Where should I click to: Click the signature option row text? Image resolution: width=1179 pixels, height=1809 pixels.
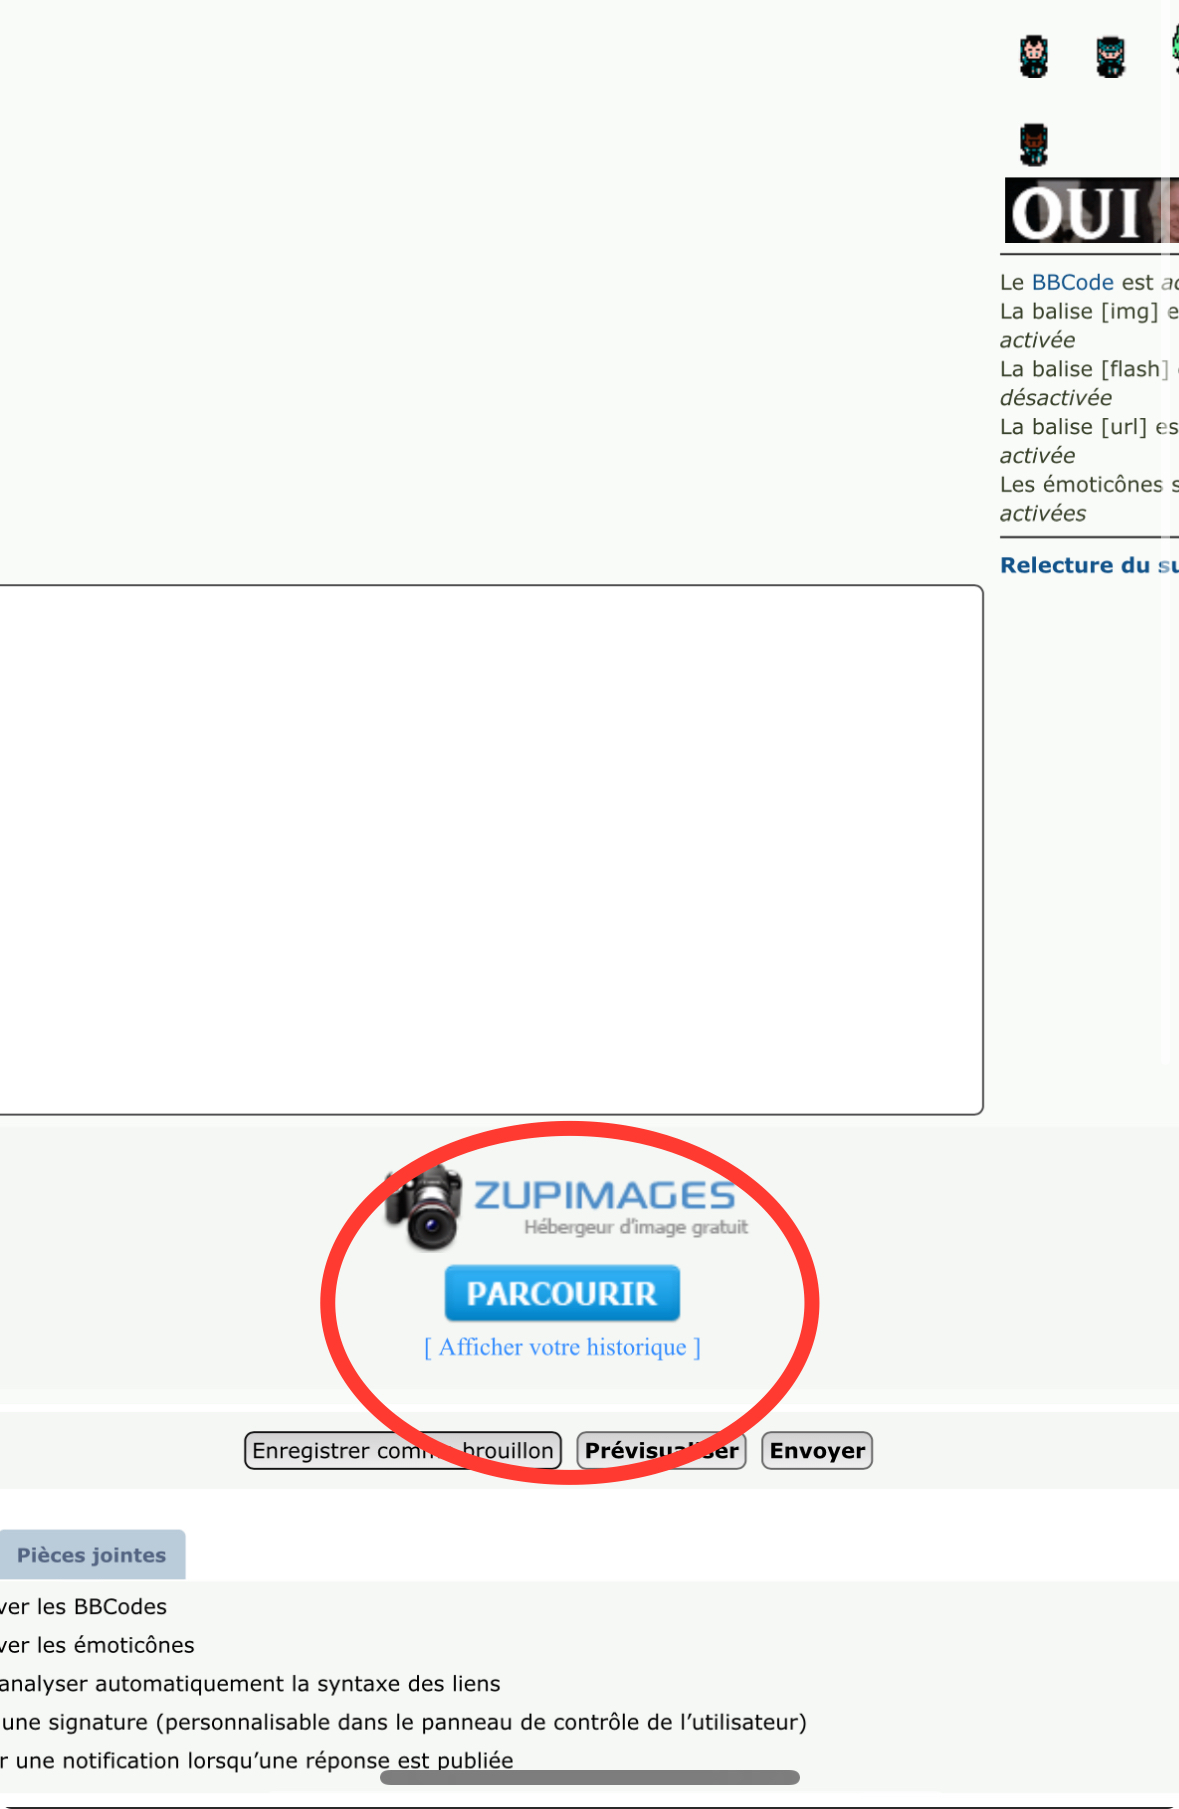click(403, 1722)
